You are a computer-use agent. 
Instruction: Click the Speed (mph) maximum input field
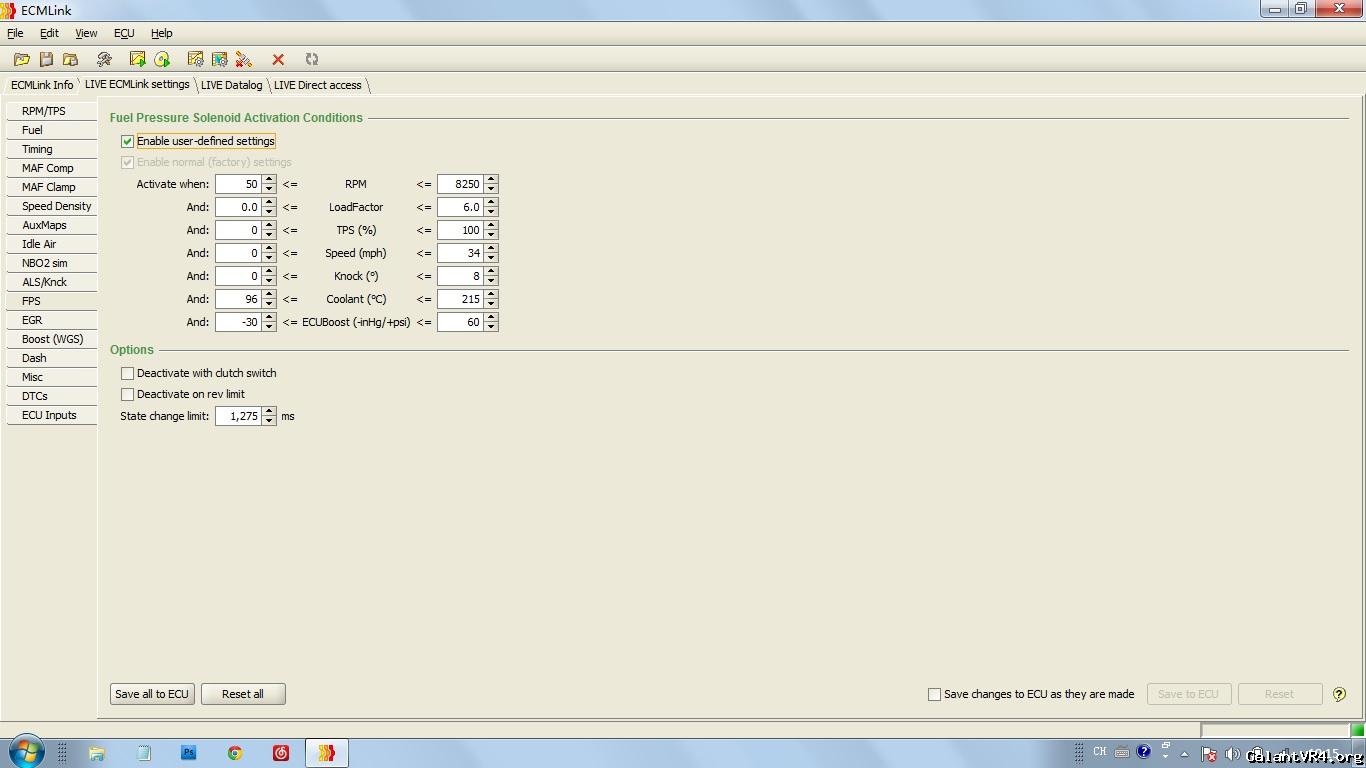point(460,253)
